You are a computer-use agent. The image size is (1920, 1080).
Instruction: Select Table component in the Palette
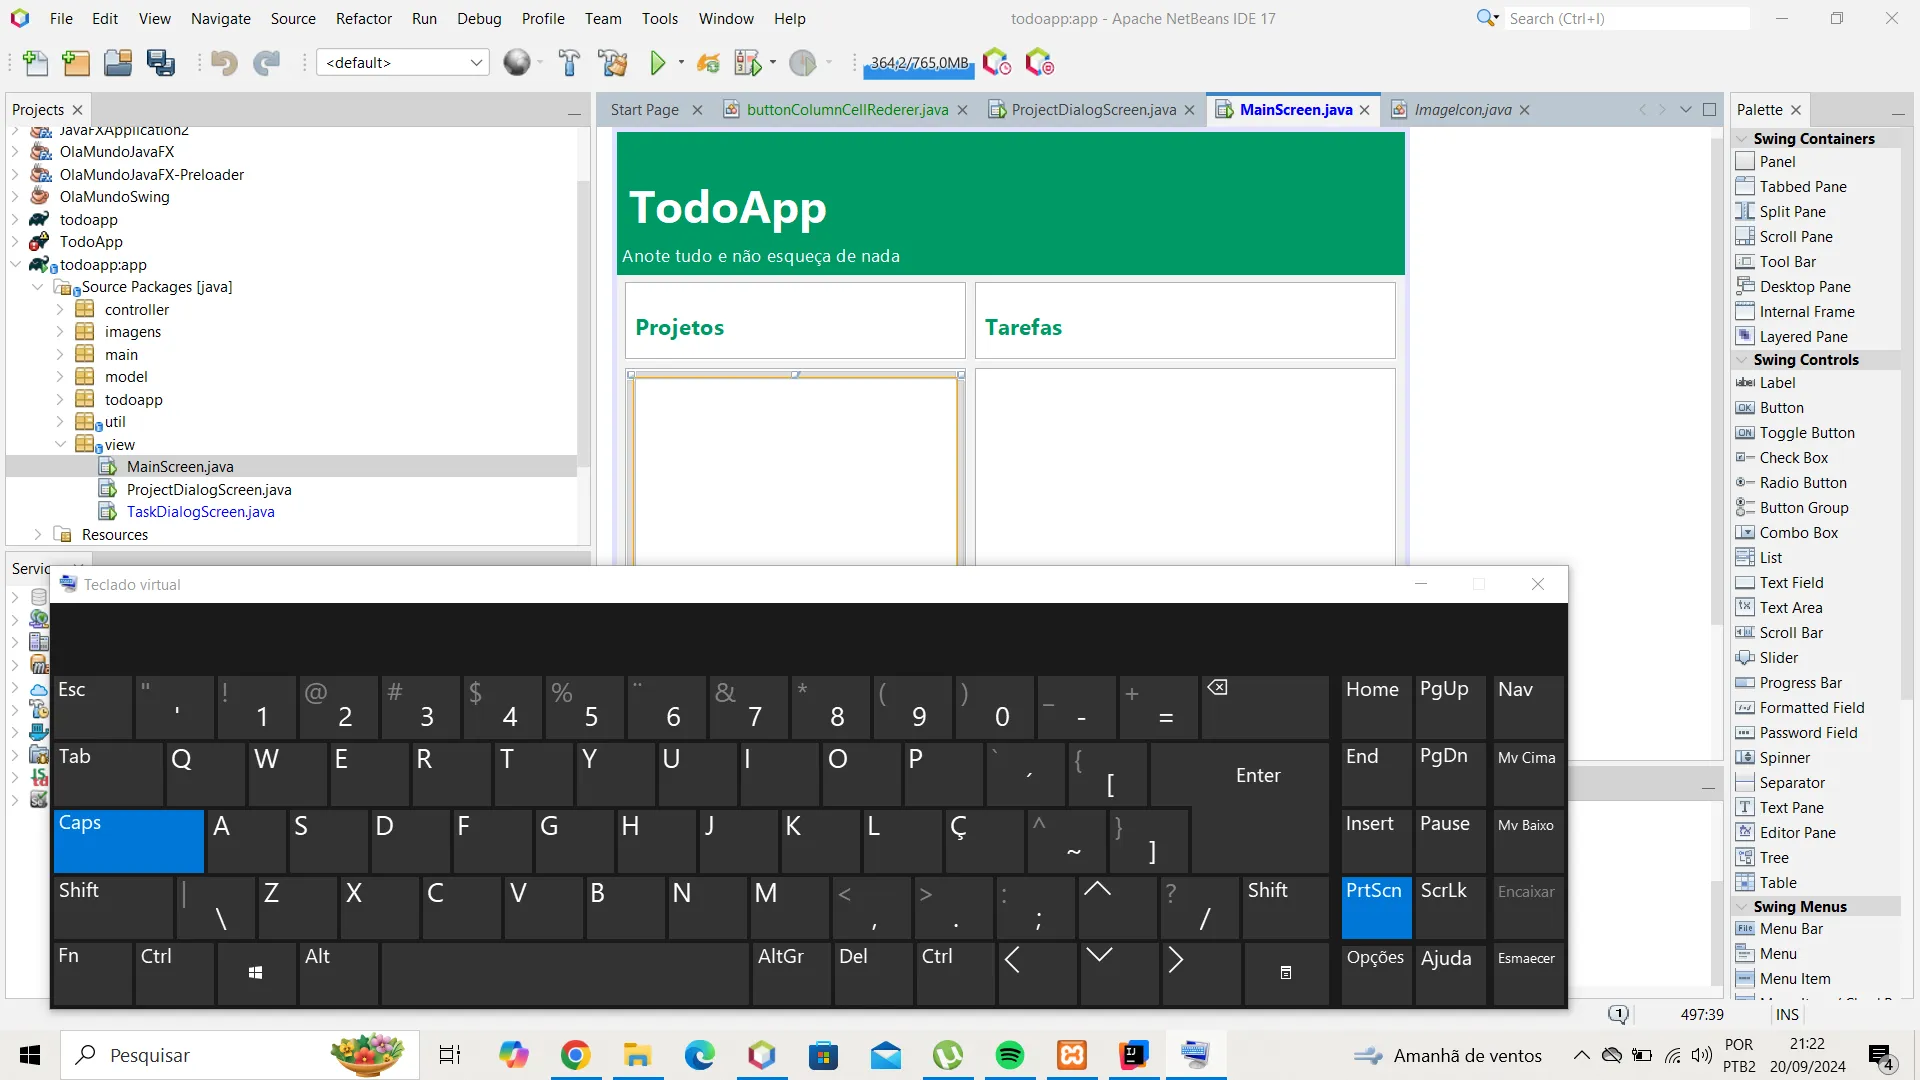(1777, 882)
